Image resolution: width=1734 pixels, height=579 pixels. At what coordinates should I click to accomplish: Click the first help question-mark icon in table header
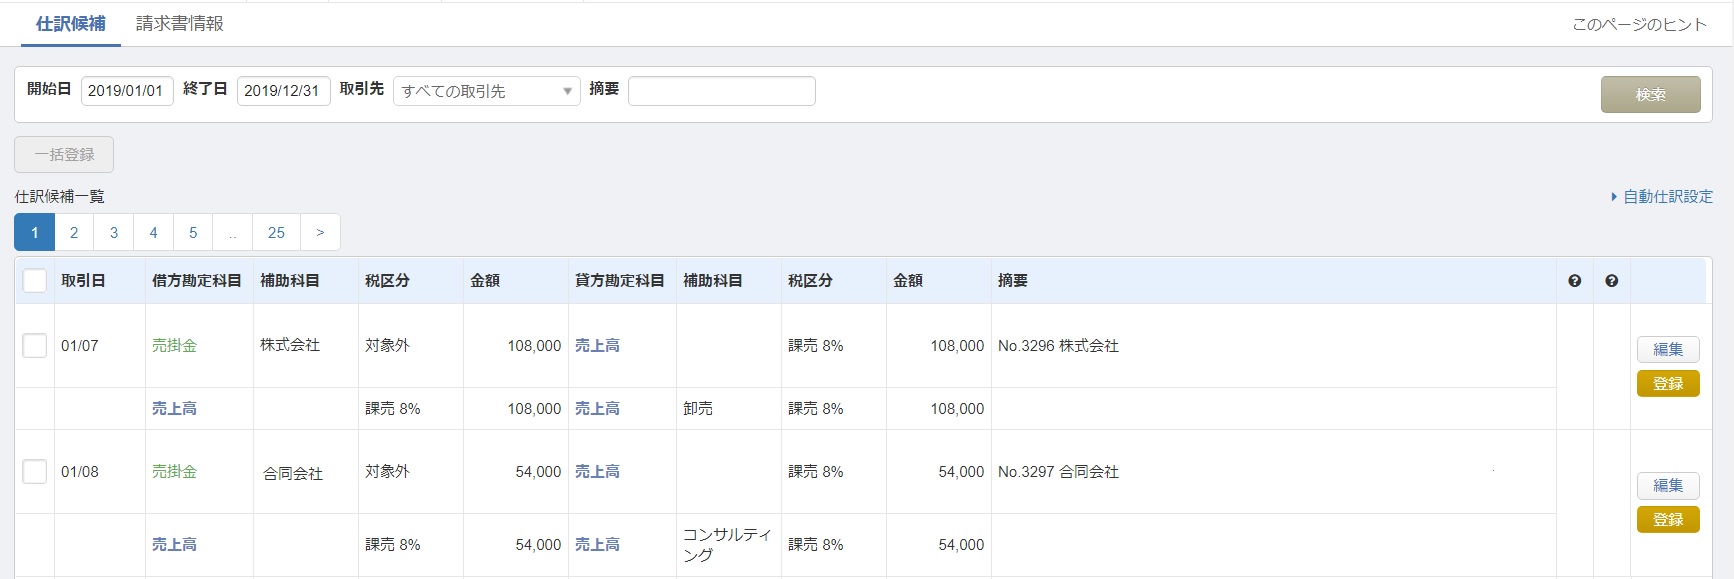1574,281
